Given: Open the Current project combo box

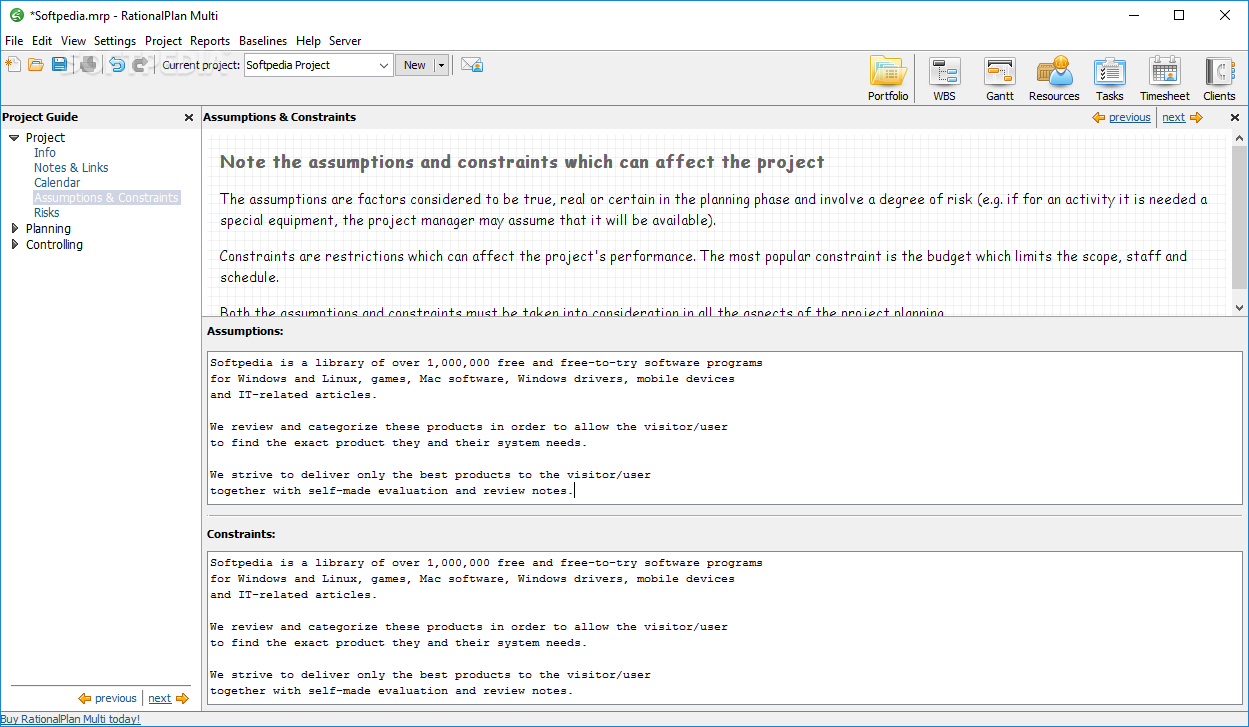Looking at the screenshot, I should coord(317,65).
